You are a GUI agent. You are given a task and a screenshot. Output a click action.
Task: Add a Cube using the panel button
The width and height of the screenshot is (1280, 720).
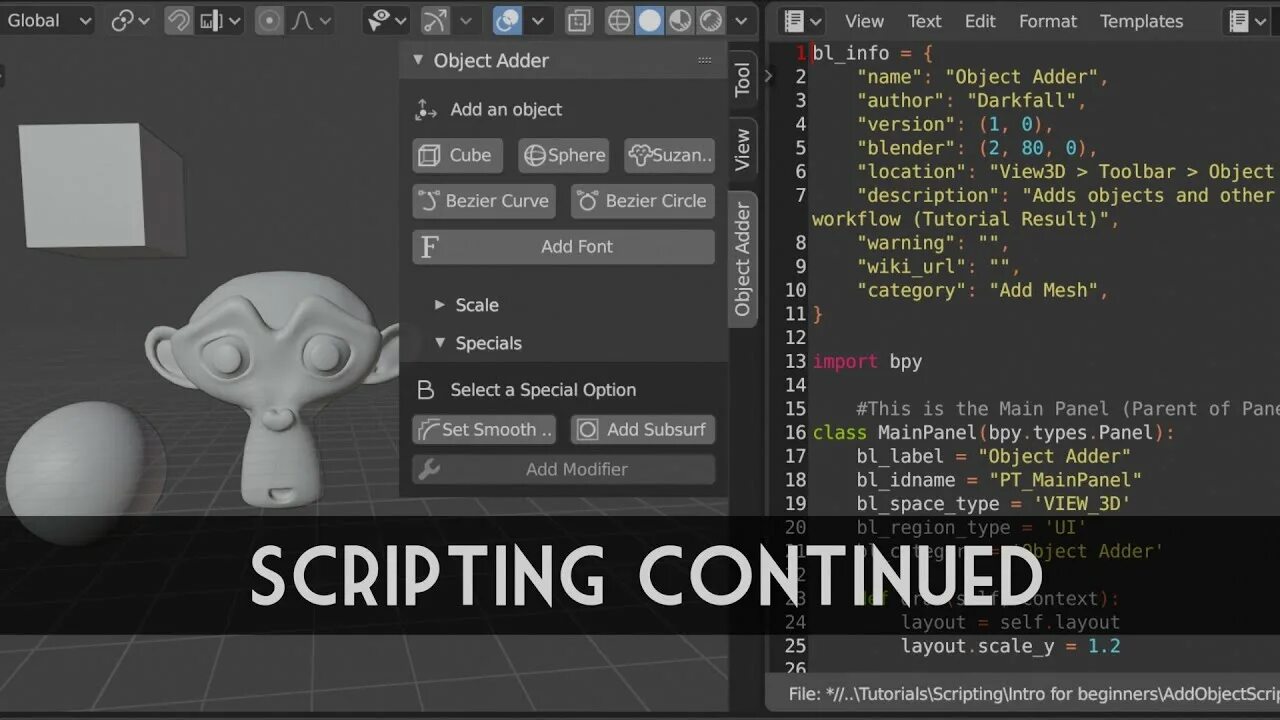[456, 155]
